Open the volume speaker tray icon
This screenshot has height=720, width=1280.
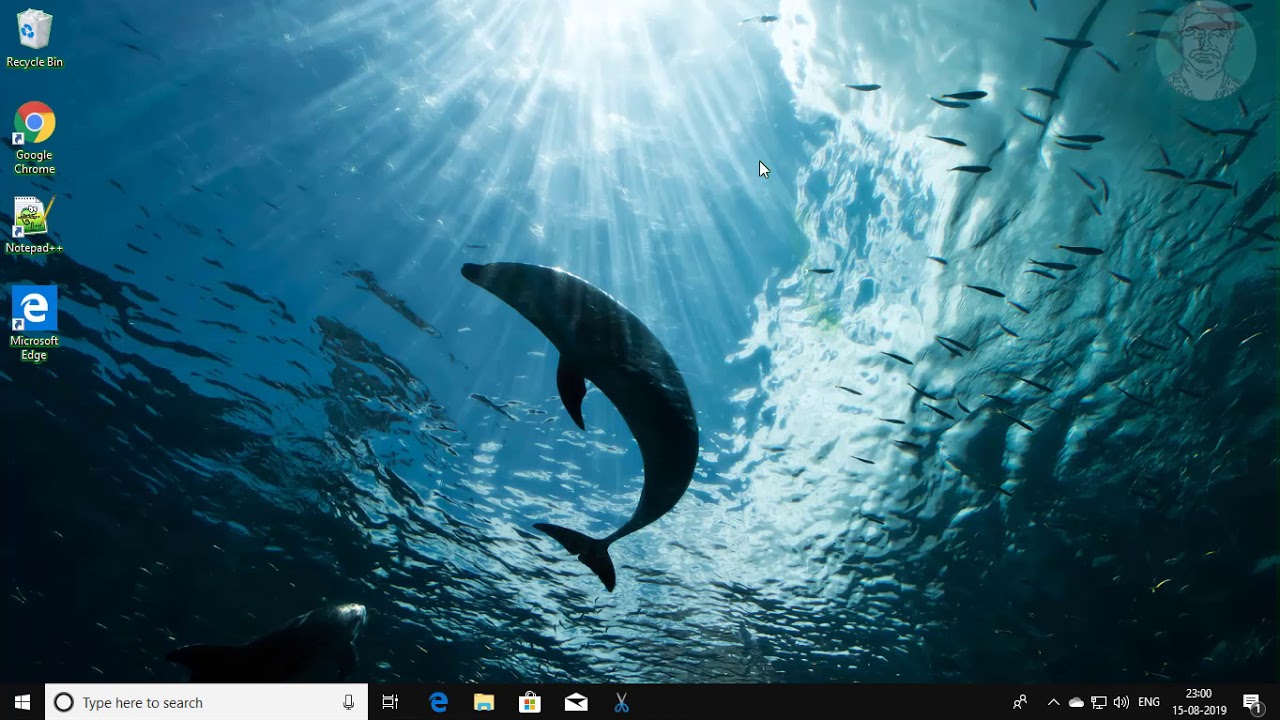(x=1121, y=702)
